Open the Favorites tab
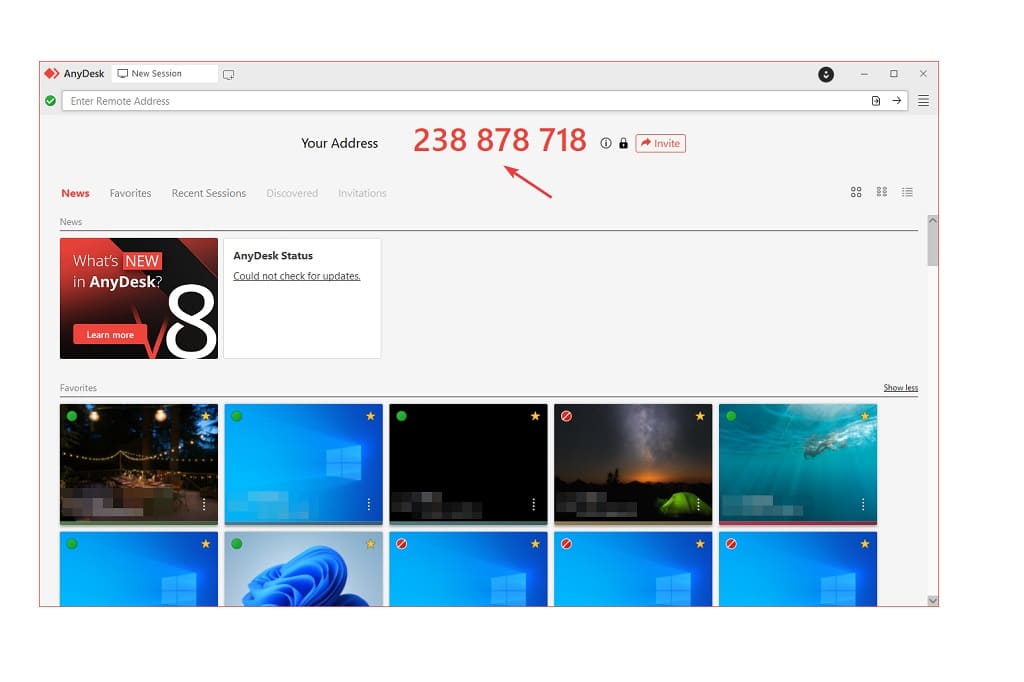 (x=131, y=193)
